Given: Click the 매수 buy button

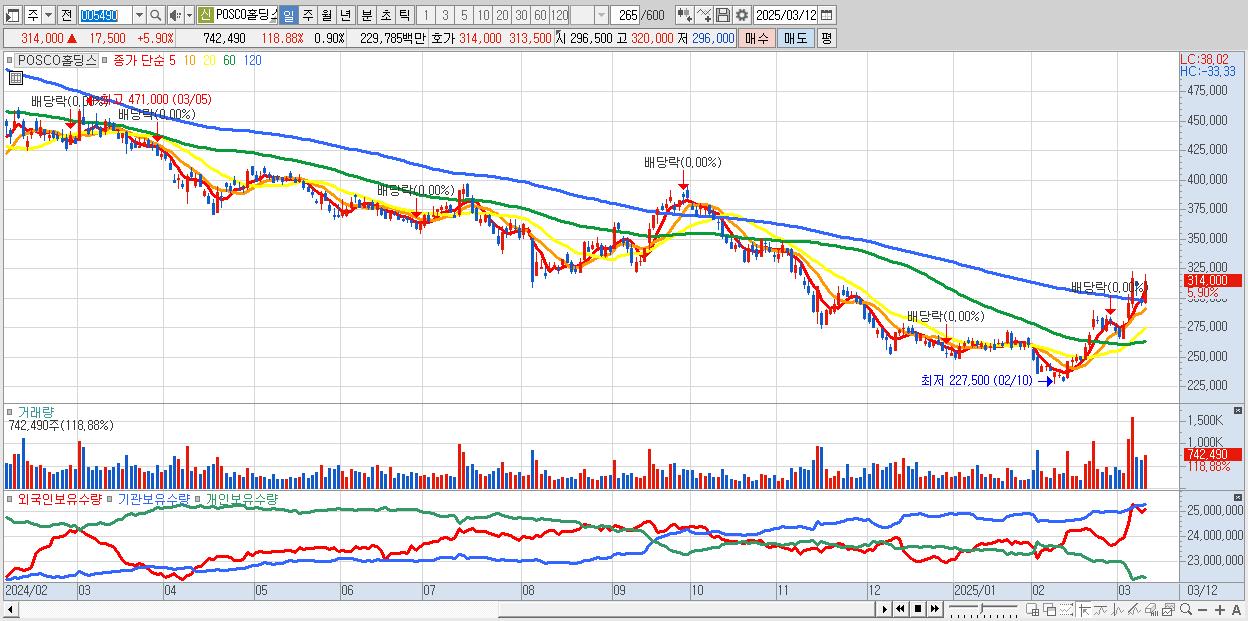Looking at the screenshot, I should [x=757, y=38].
